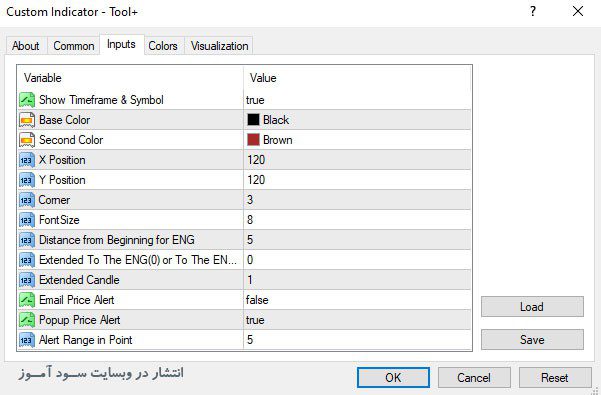Select the 'Y Position' variable name
The width and height of the screenshot is (601, 395).
(62, 180)
